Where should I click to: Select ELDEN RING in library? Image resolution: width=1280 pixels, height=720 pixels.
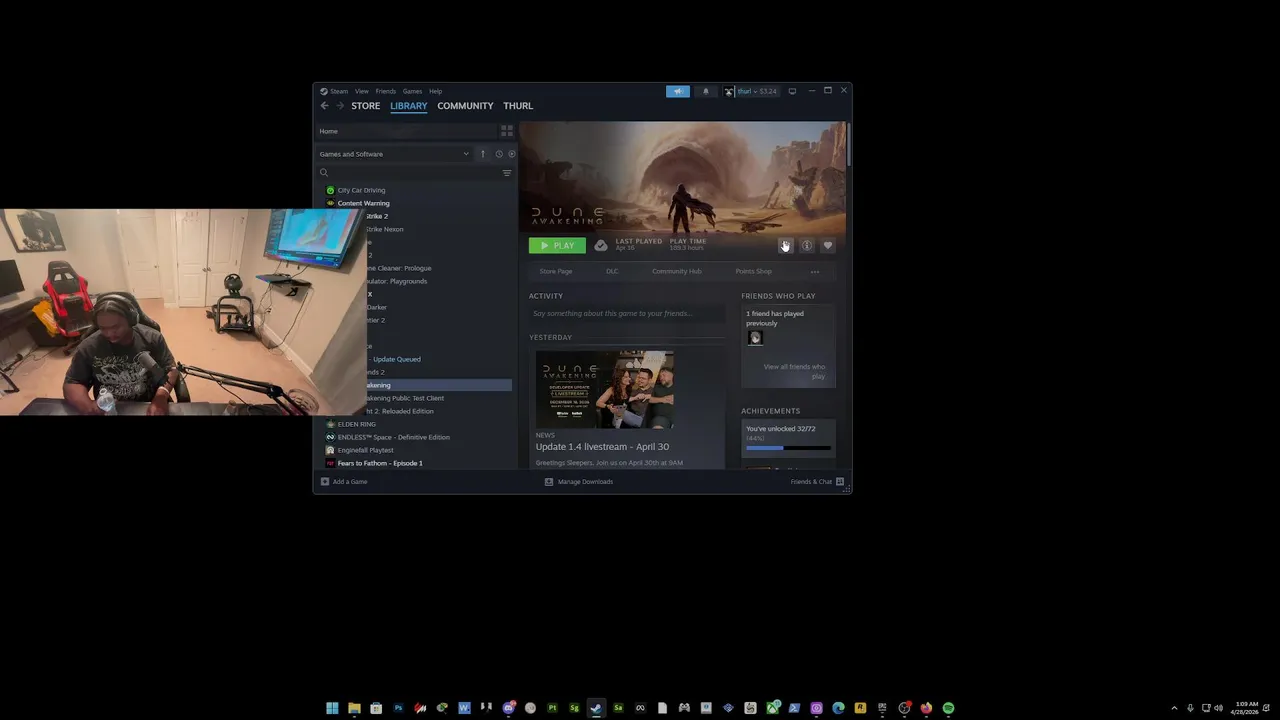tap(356, 424)
